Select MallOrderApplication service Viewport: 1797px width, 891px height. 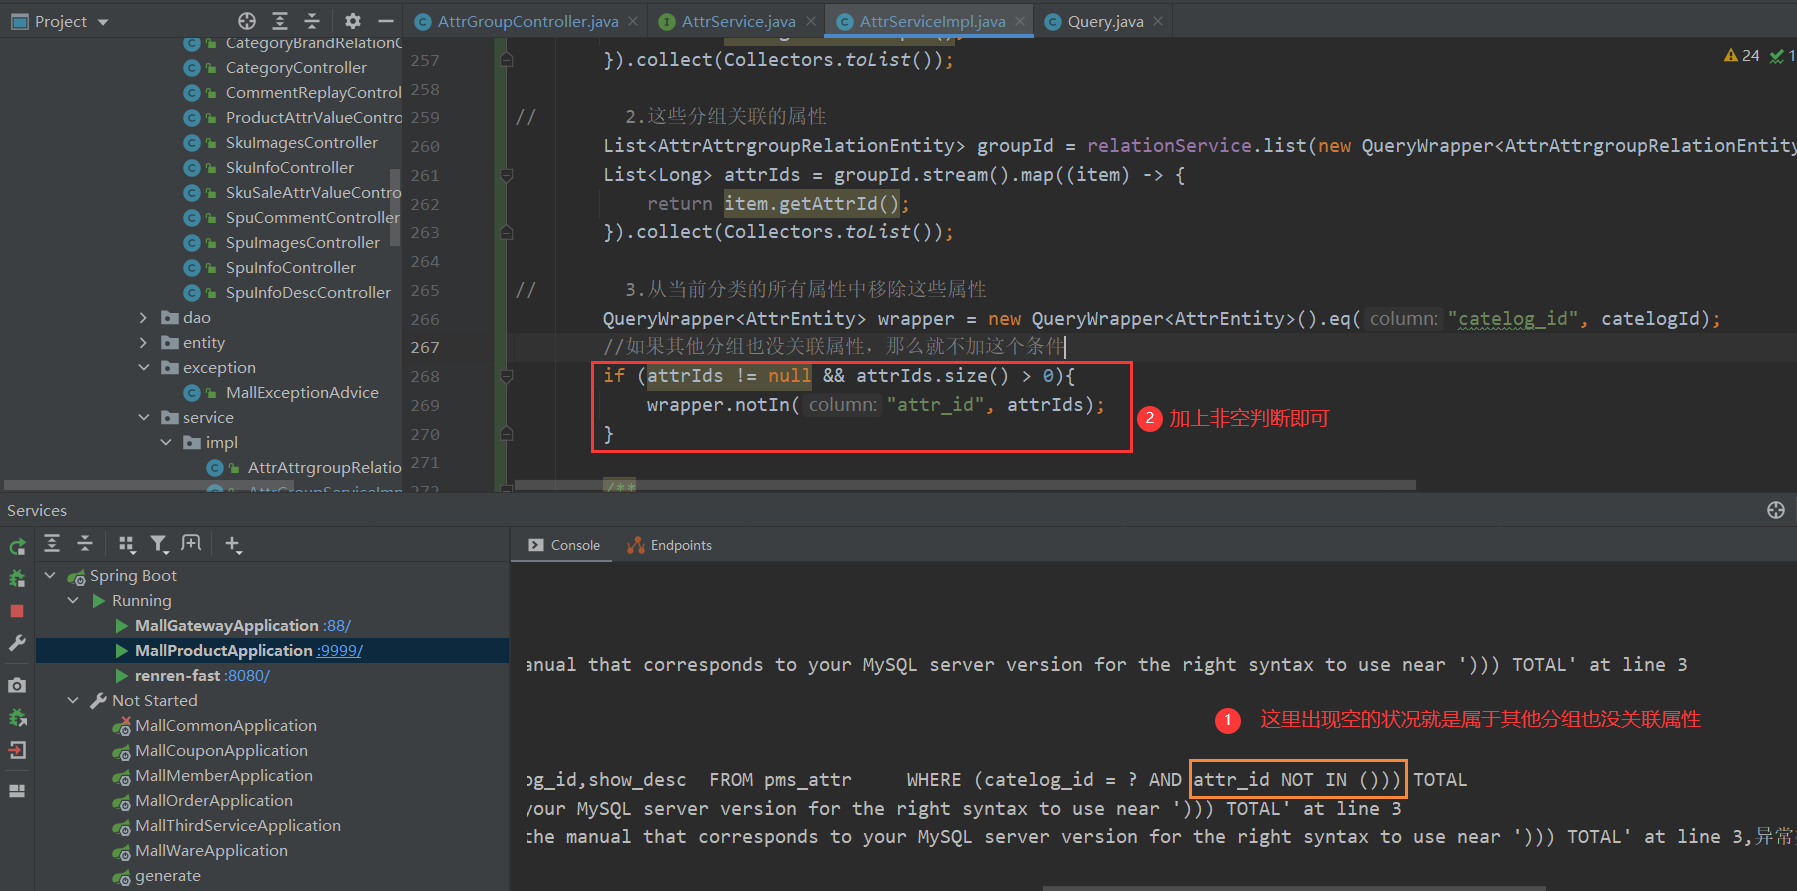coord(213,800)
